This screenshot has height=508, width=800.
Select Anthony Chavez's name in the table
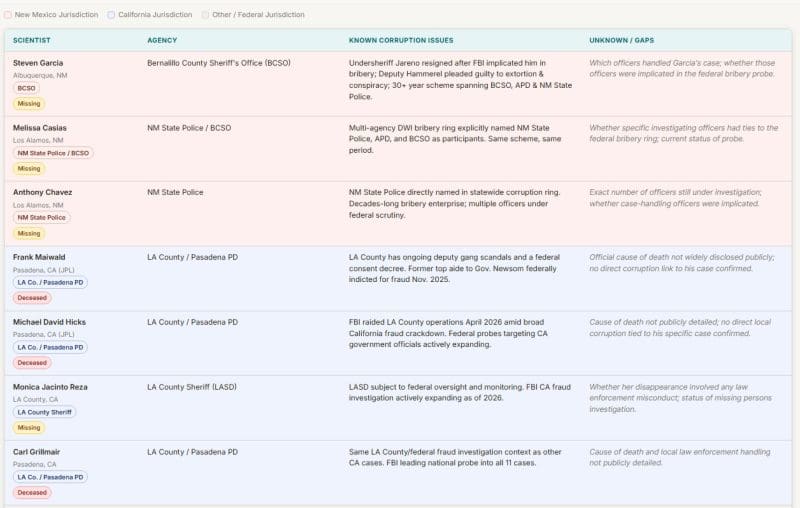click(42, 192)
